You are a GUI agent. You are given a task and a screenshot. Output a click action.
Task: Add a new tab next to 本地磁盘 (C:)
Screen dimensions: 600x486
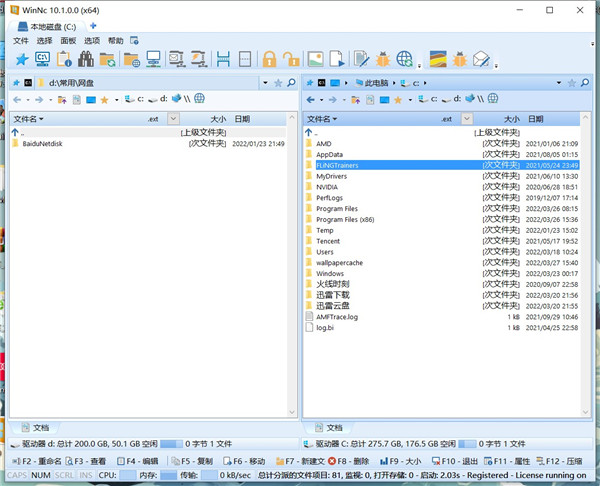tap(93, 25)
